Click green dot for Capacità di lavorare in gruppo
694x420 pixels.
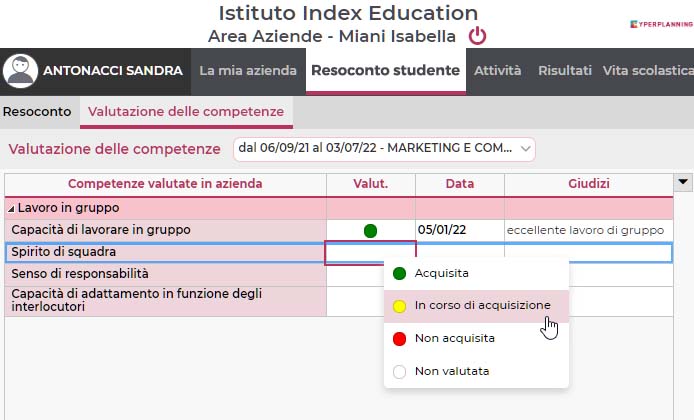click(370, 231)
